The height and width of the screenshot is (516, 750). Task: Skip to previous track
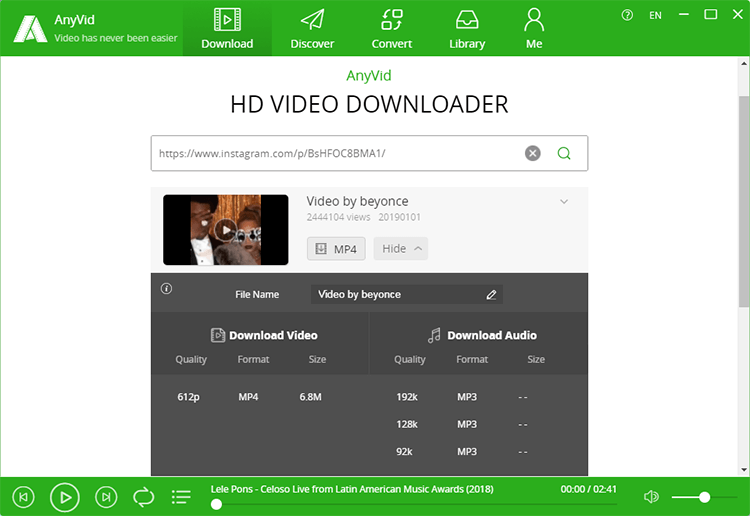[x=23, y=497]
